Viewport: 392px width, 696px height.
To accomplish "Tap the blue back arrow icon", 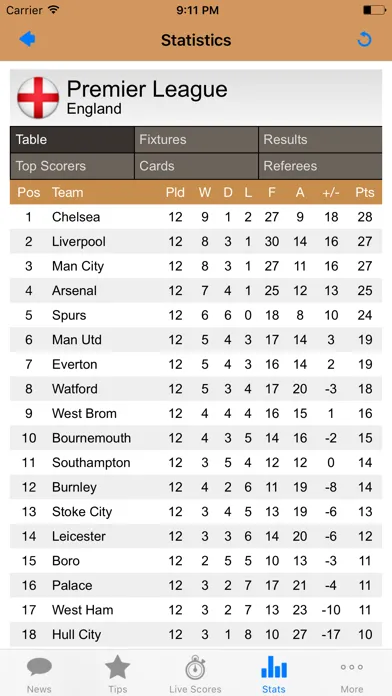I will [x=27, y=40].
